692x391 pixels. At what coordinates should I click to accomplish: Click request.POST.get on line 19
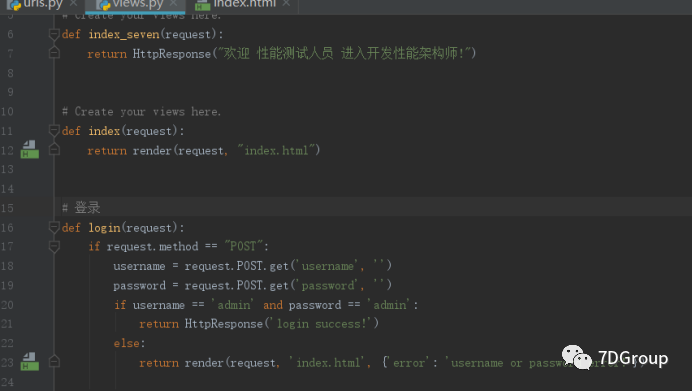237,286
